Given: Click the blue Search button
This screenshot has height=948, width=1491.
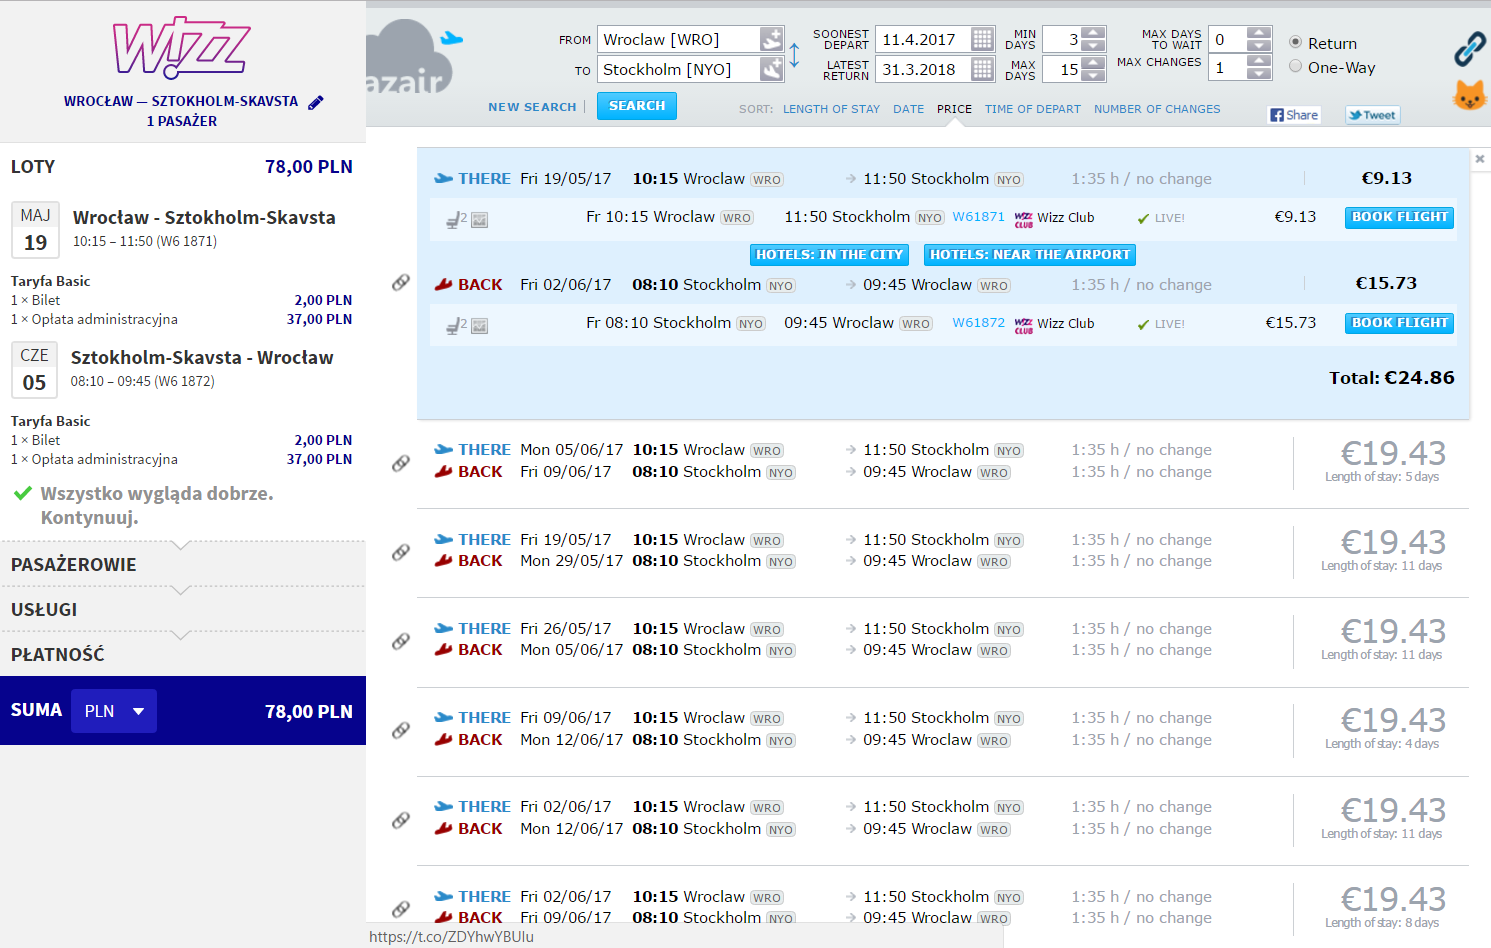Looking at the screenshot, I should (637, 106).
